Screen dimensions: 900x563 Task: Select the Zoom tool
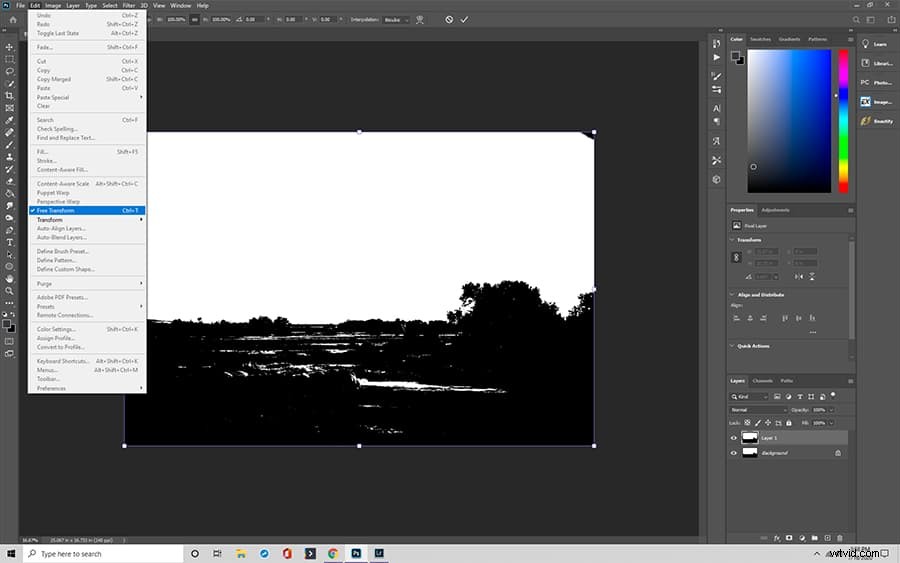tap(9, 291)
